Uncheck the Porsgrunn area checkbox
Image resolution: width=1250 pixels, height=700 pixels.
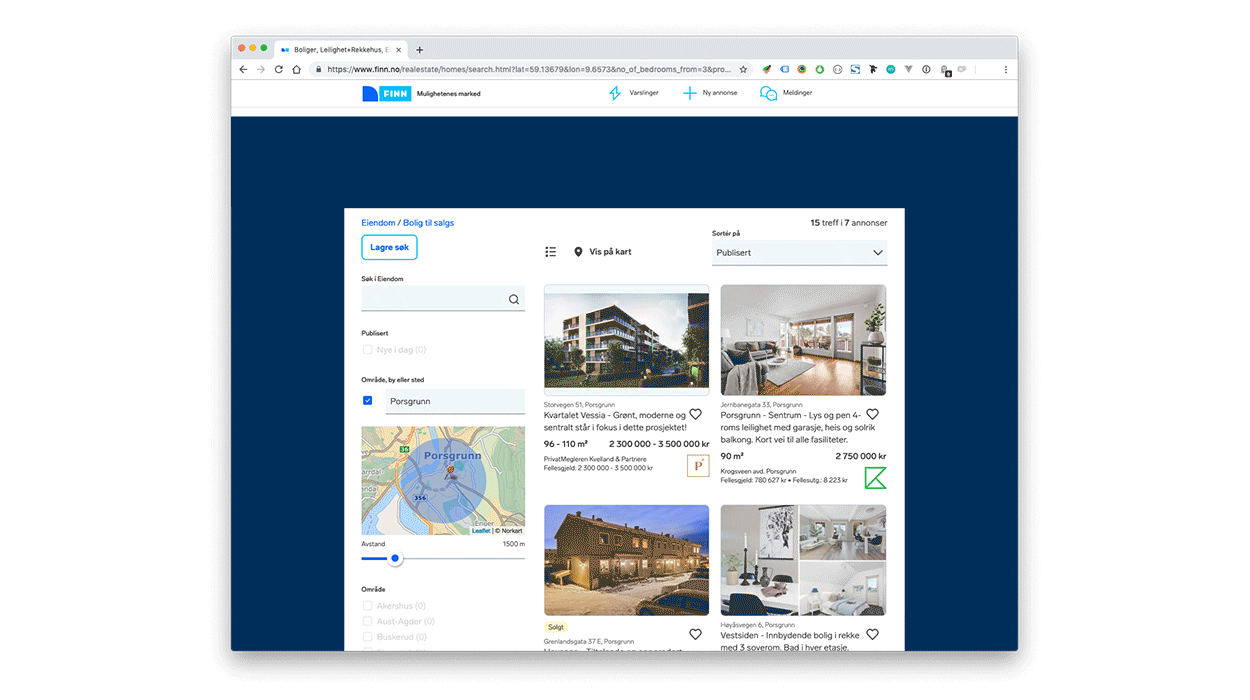pyautogui.click(x=367, y=400)
